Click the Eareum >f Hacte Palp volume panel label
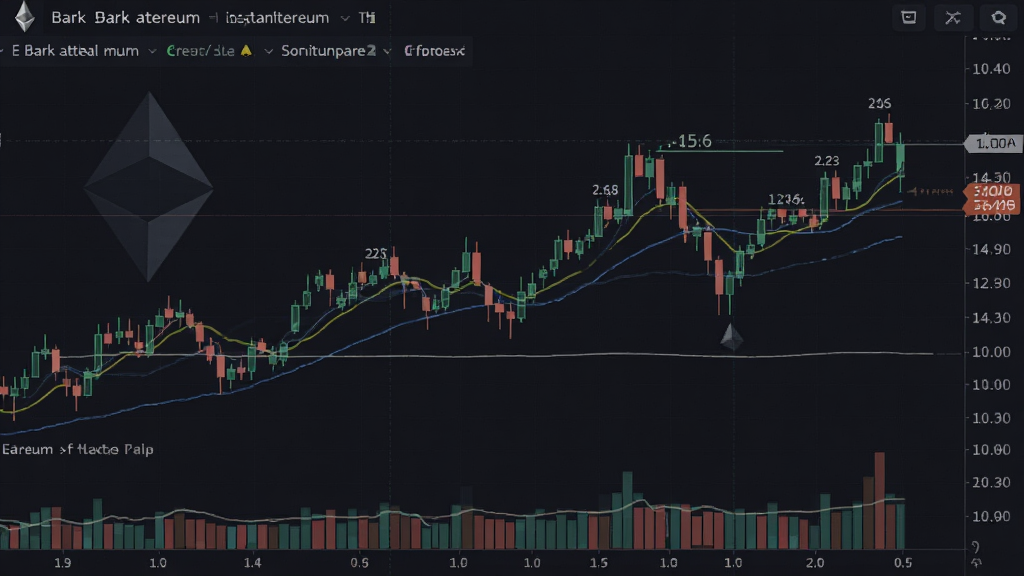This screenshot has height=576, width=1024. coord(77,449)
